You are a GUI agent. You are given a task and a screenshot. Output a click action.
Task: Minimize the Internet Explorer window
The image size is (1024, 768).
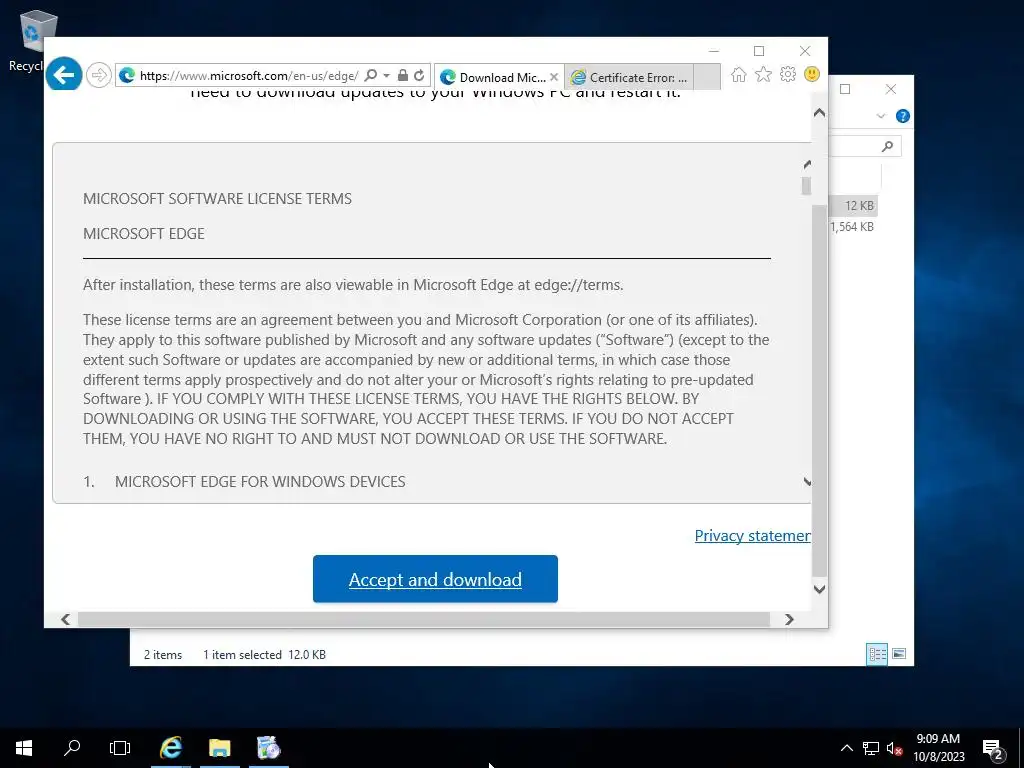(714, 51)
